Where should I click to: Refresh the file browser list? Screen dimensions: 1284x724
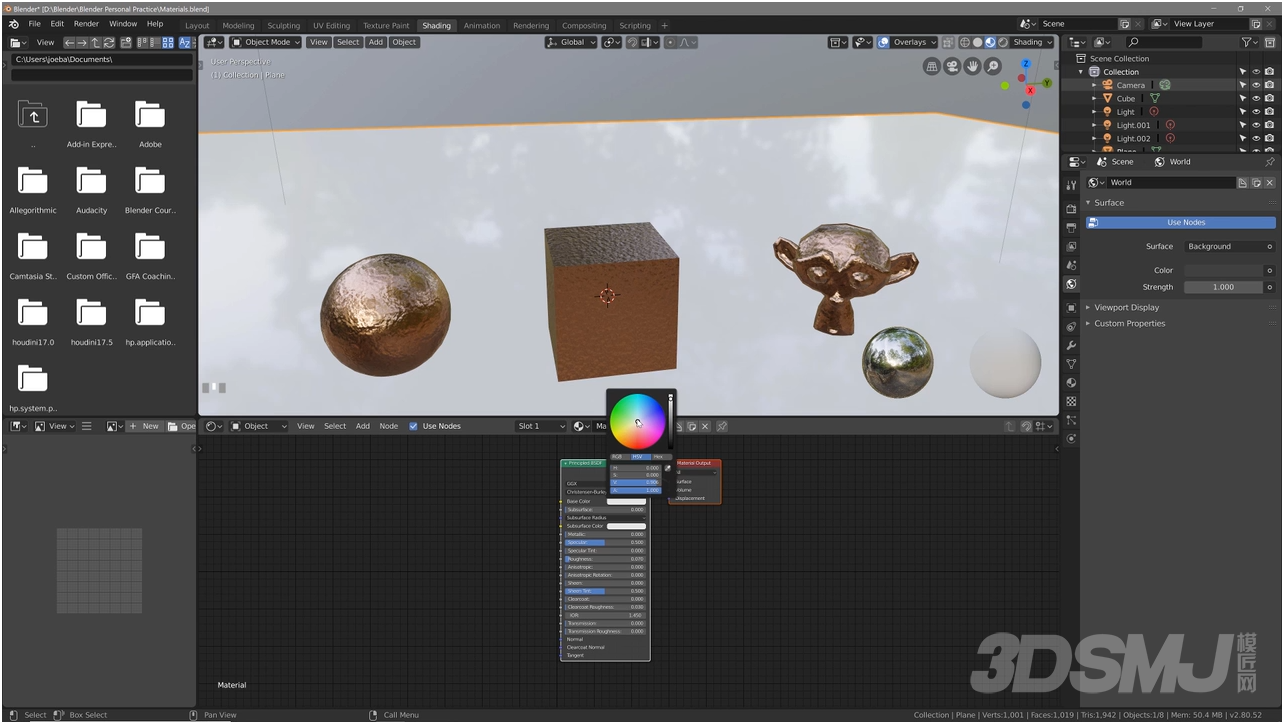click(x=108, y=43)
